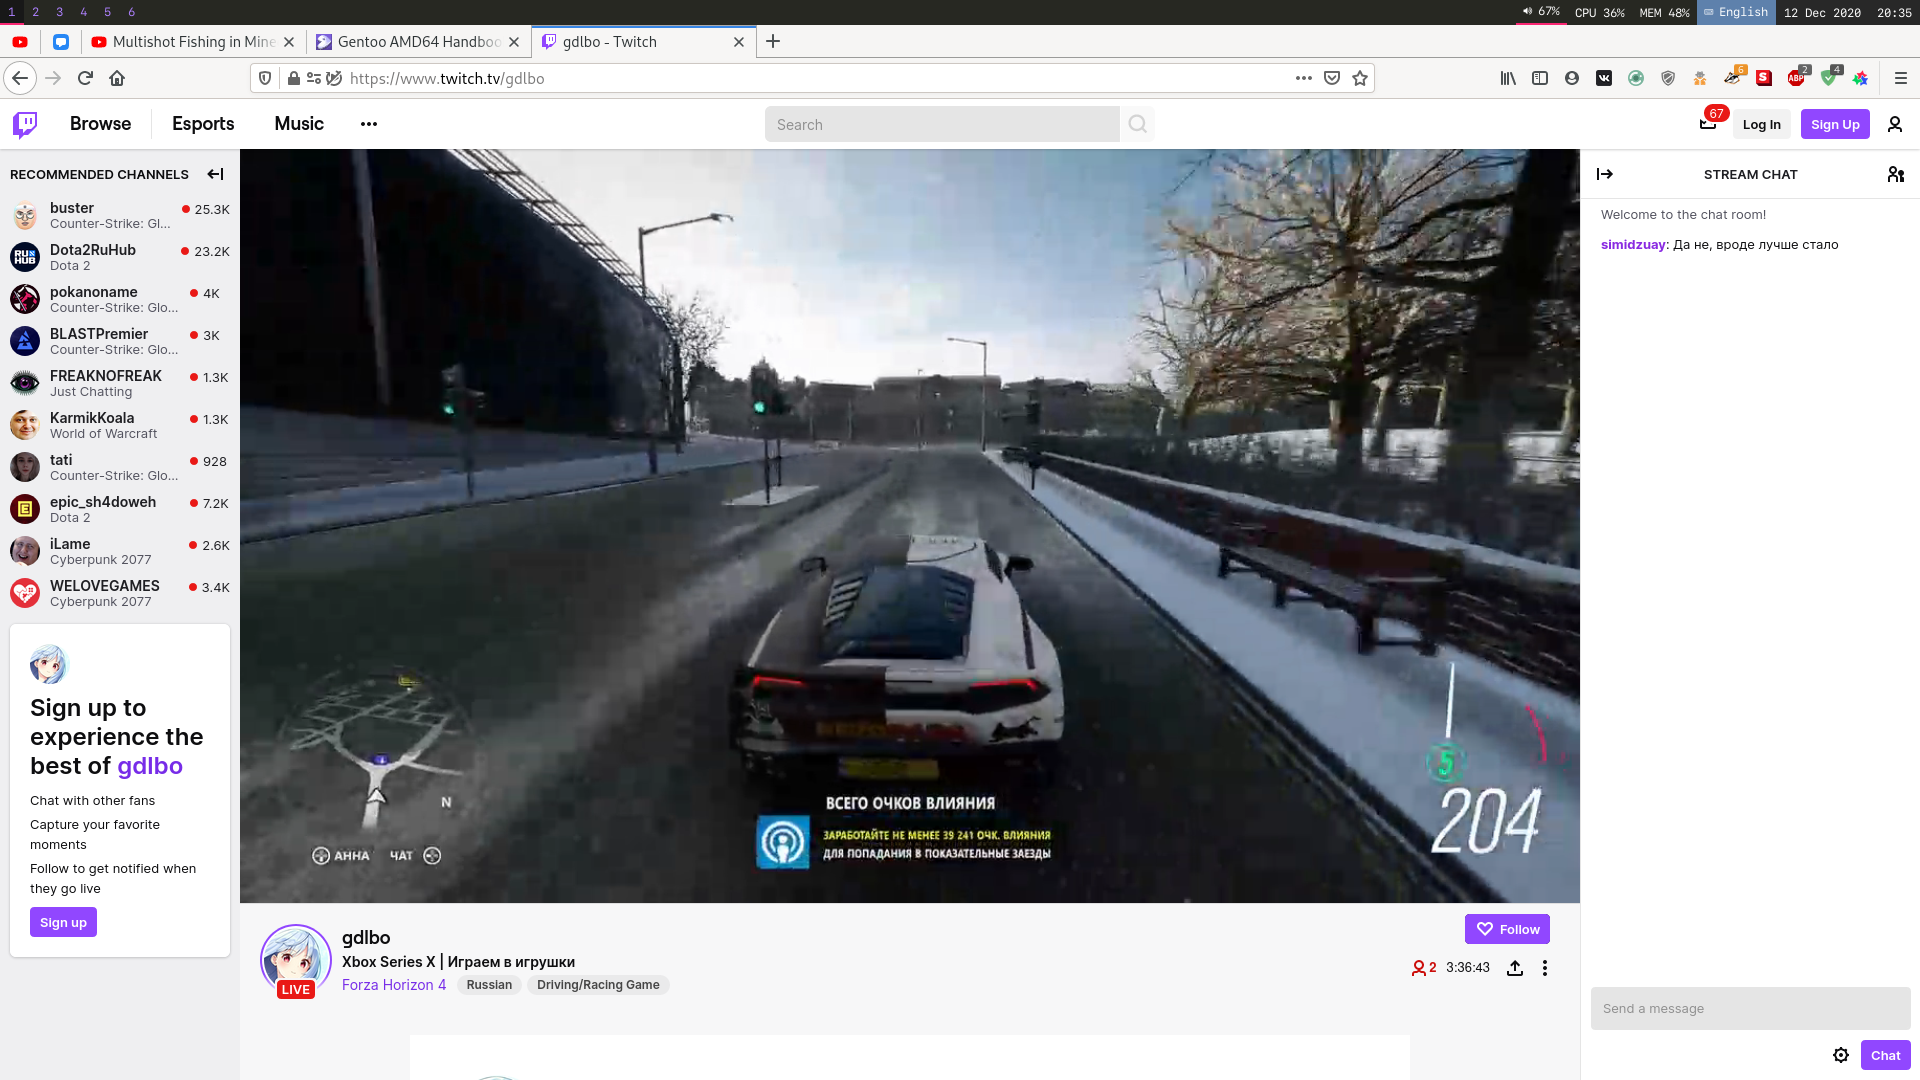1920x1080 pixels.
Task: Open the Forza Horizon 4 game link
Action: click(x=394, y=985)
